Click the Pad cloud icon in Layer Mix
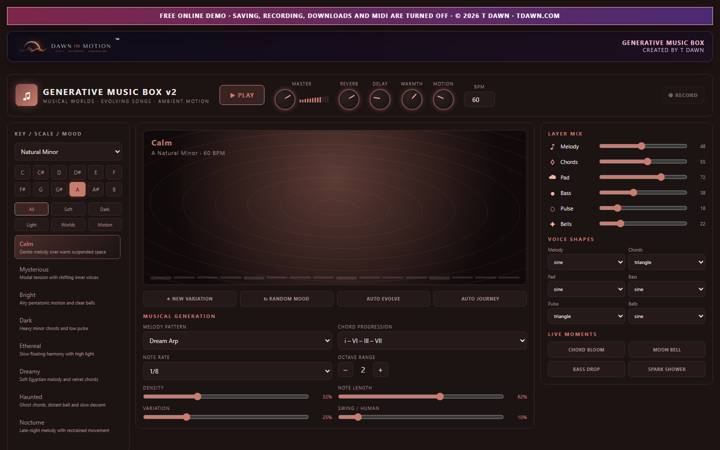The width and height of the screenshot is (720, 450). pyautogui.click(x=552, y=177)
